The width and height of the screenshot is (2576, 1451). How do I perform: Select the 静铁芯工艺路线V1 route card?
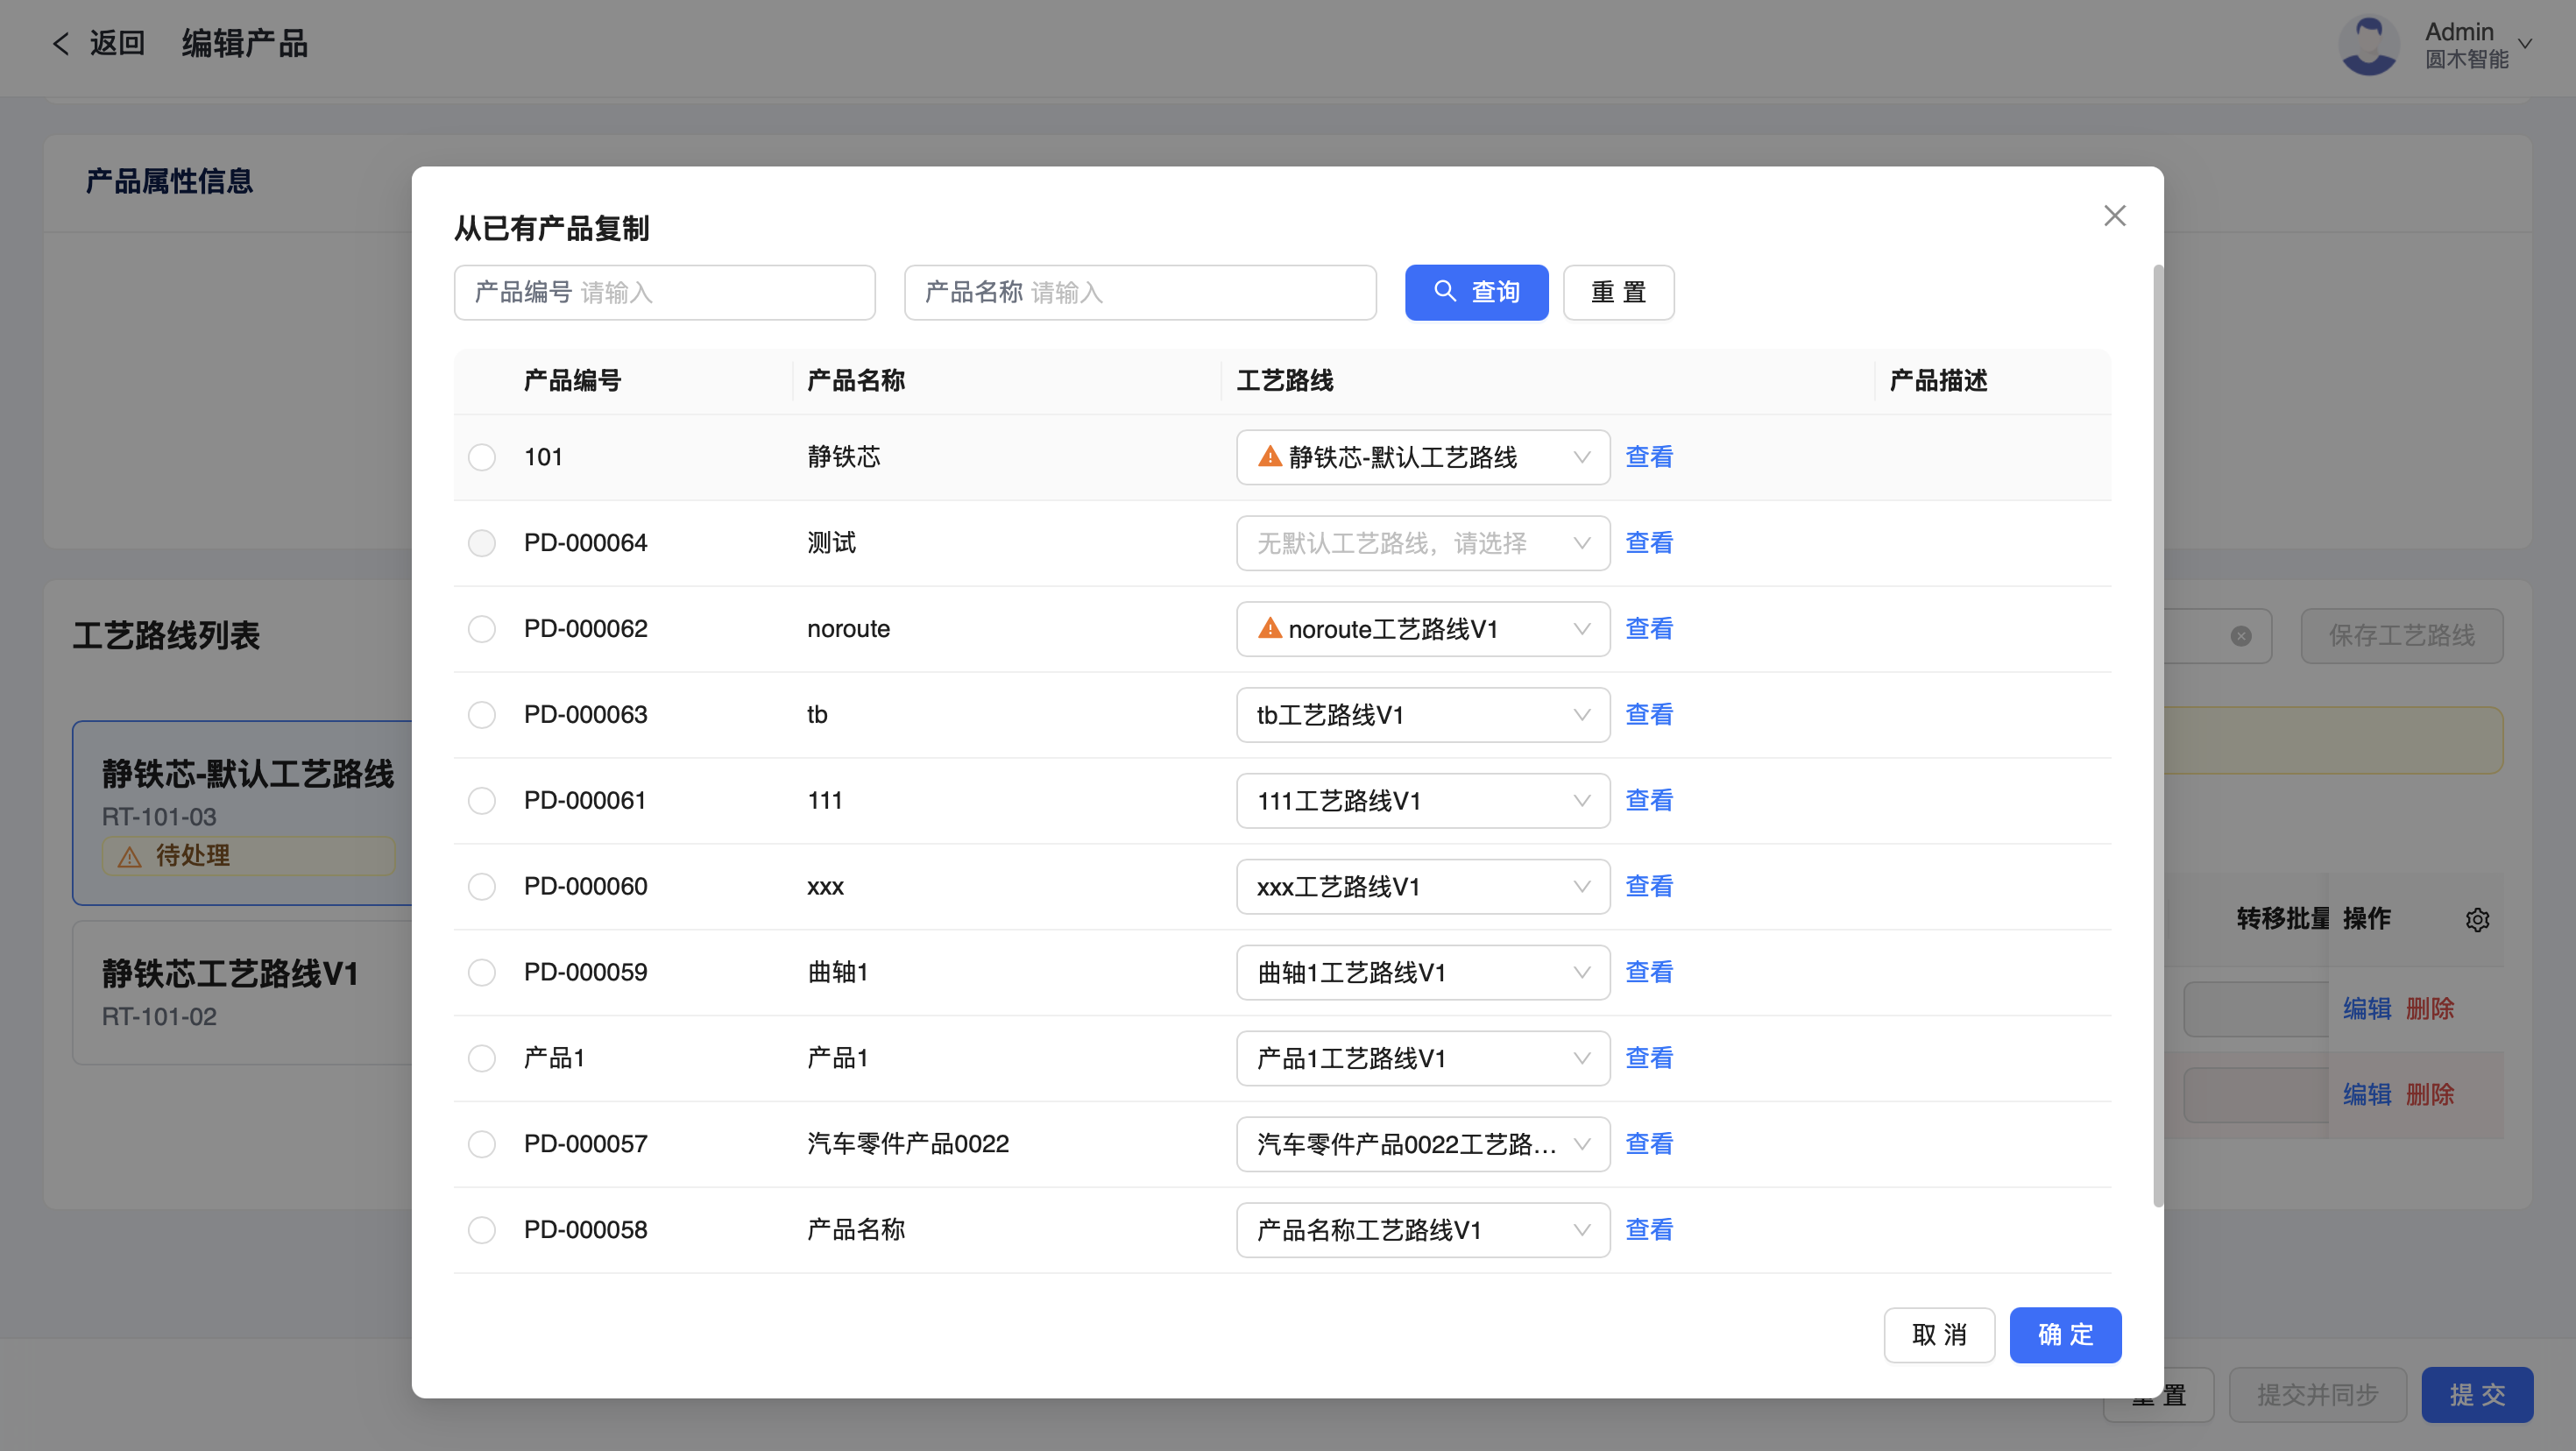243,993
